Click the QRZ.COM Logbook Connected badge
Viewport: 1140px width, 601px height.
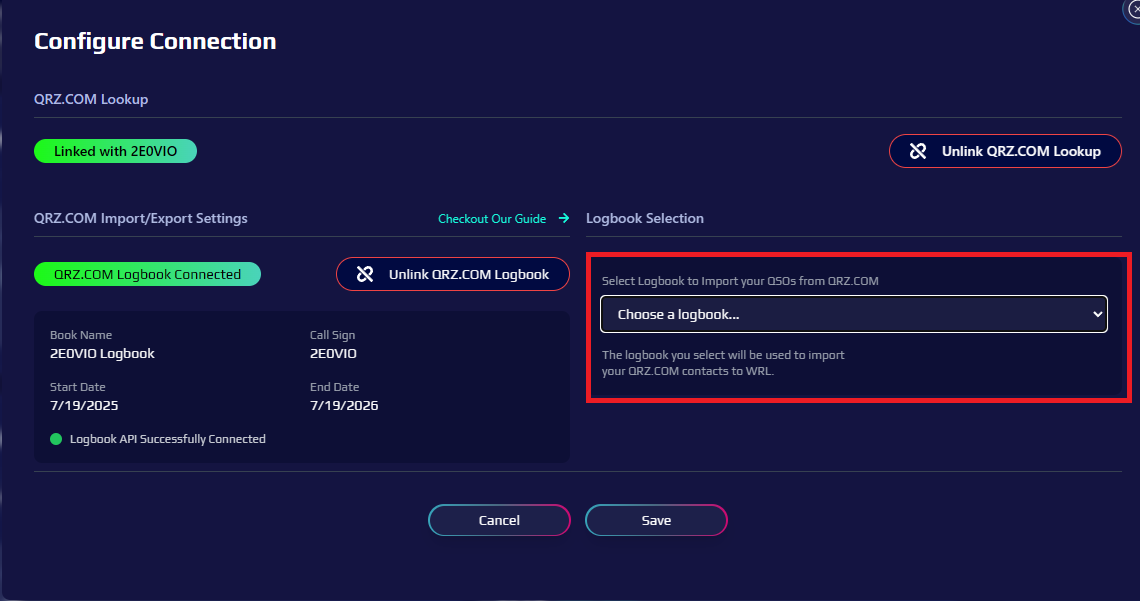click(x=147, y=274)
